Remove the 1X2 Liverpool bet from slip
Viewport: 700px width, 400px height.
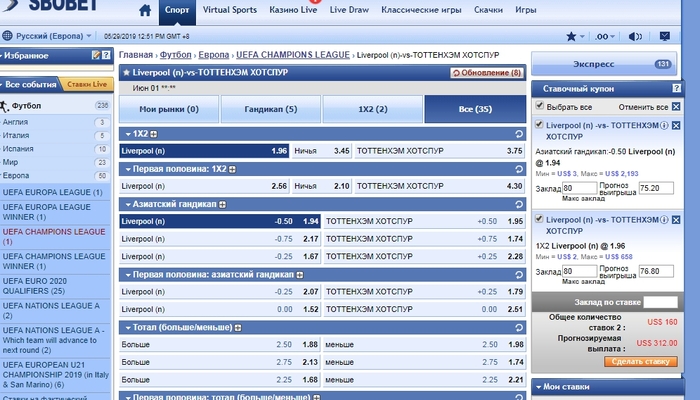pos(676,220)
